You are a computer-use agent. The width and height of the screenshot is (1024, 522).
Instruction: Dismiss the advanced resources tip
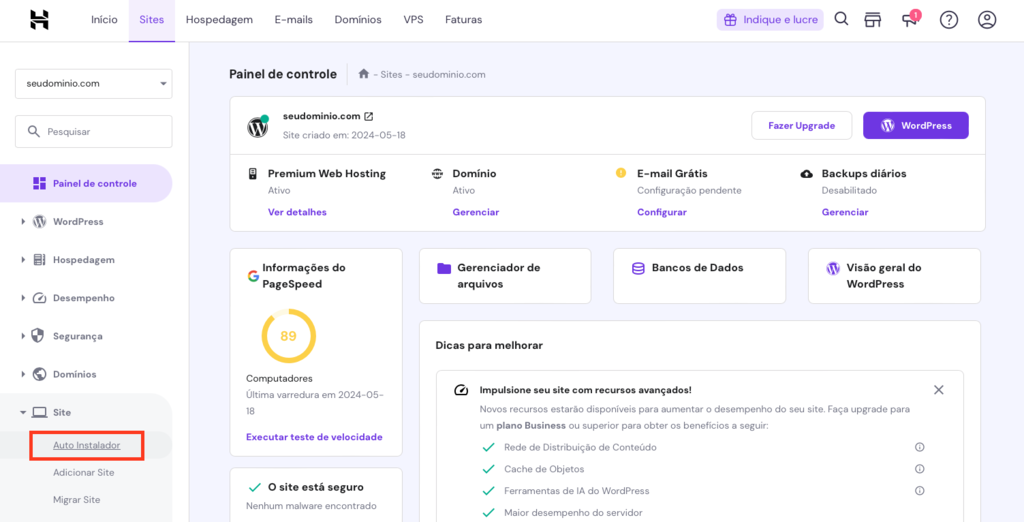tap(938, 390)
